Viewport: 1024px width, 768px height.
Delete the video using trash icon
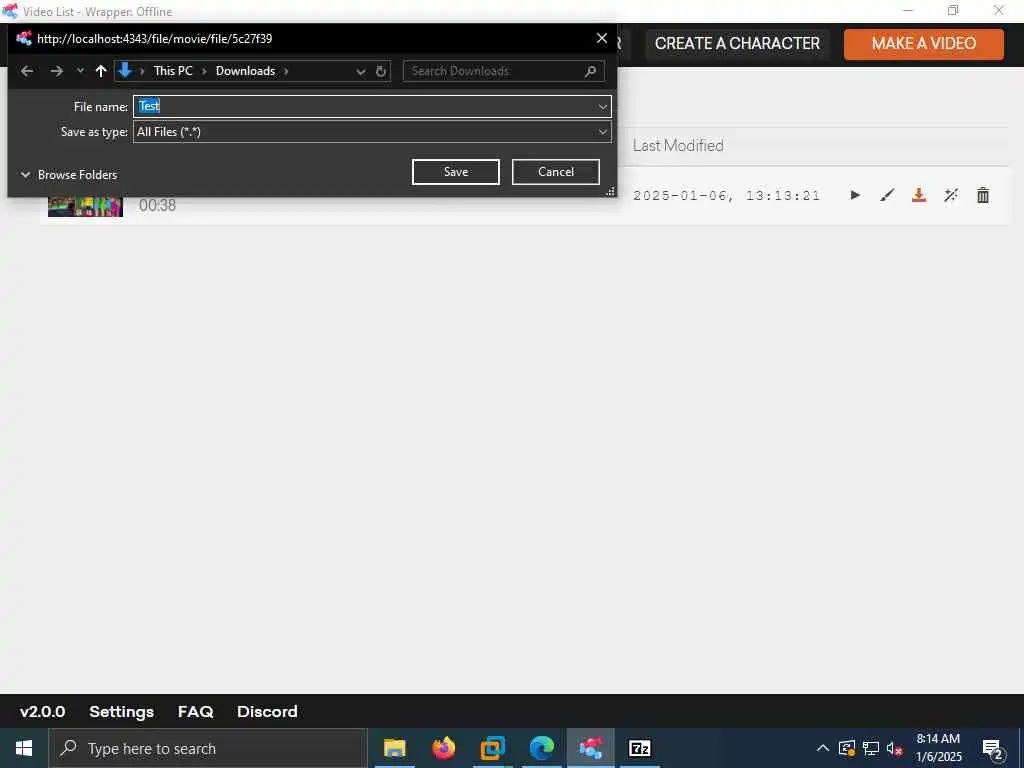click(x=983, y=195)
